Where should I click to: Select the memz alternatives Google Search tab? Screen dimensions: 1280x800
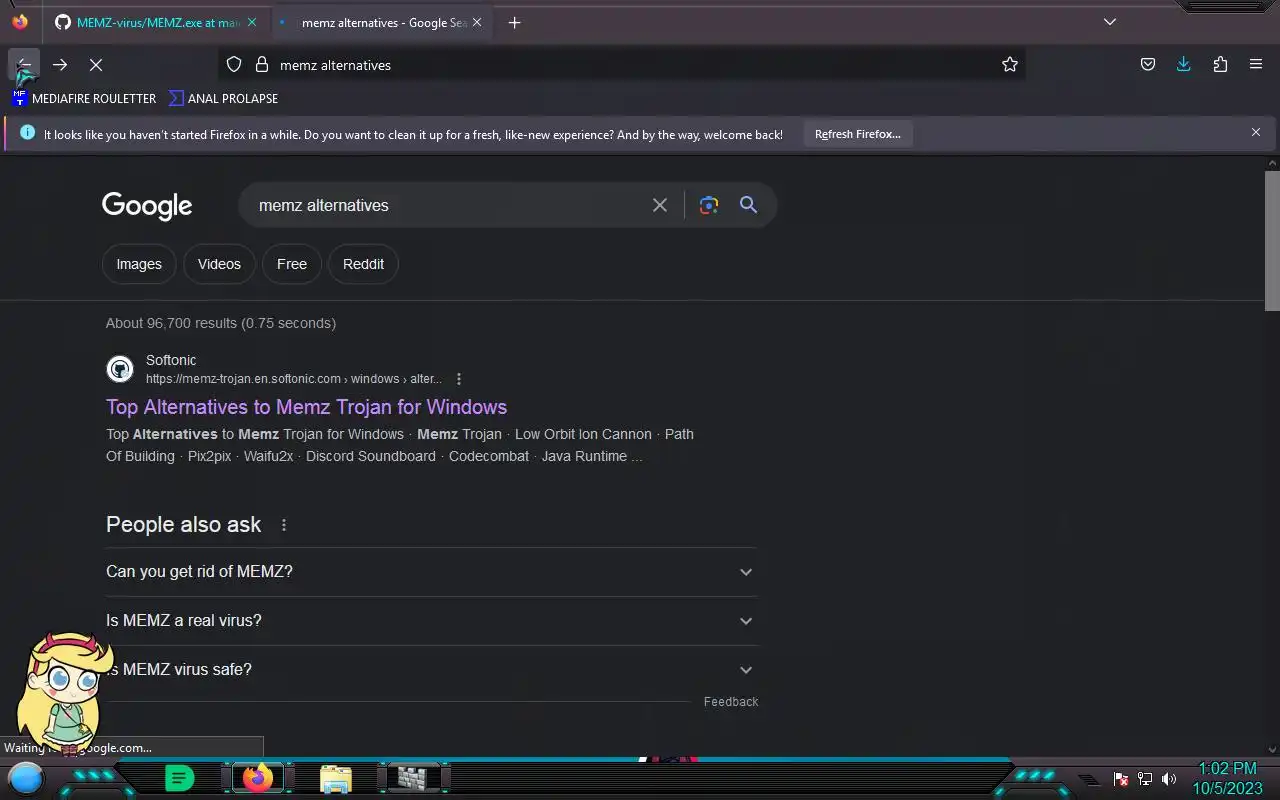(382, 22)
